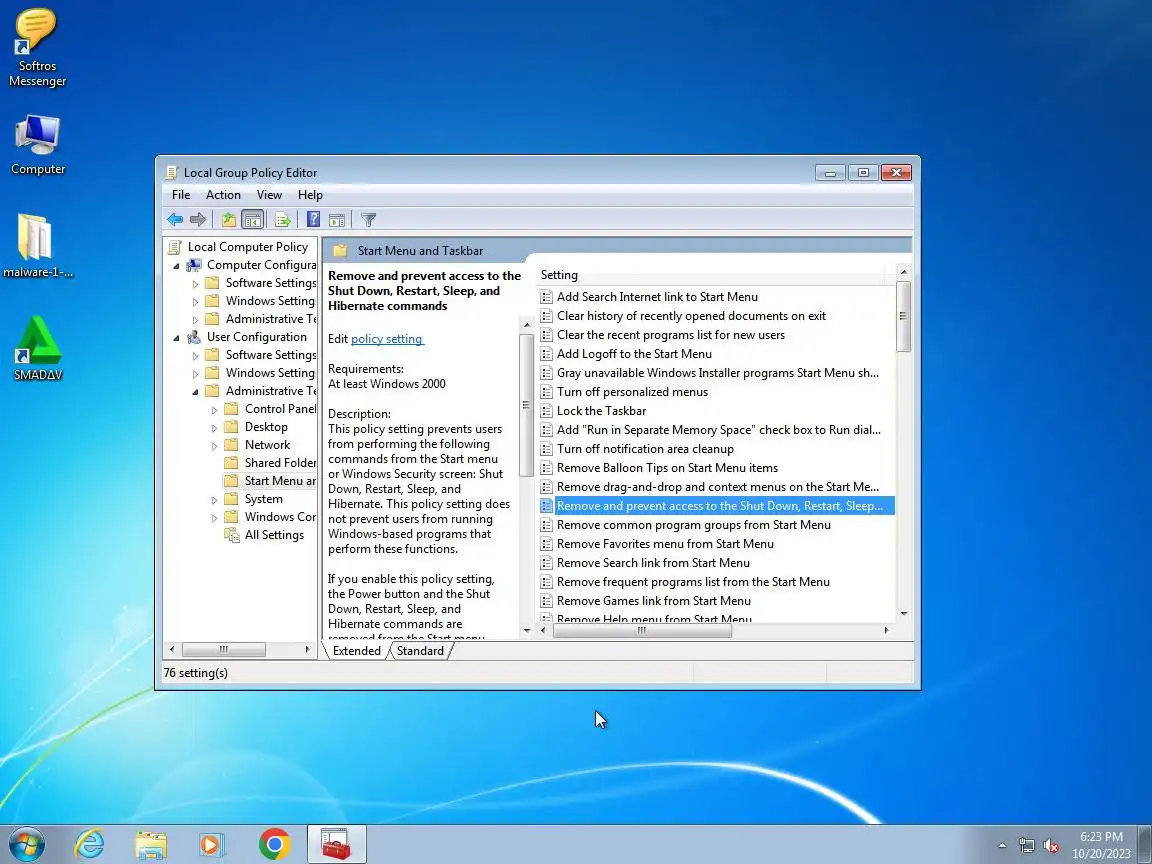Click the taskbar clock and date
1152x864 pixels.
tap(1101, 845)
